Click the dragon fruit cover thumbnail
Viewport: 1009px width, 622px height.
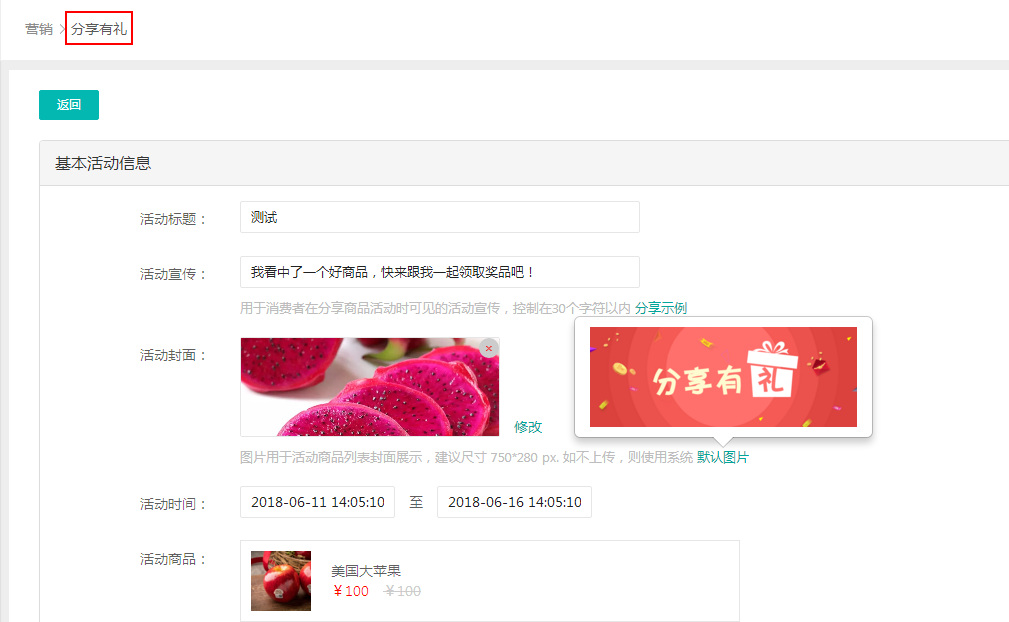tap(369, 387)
